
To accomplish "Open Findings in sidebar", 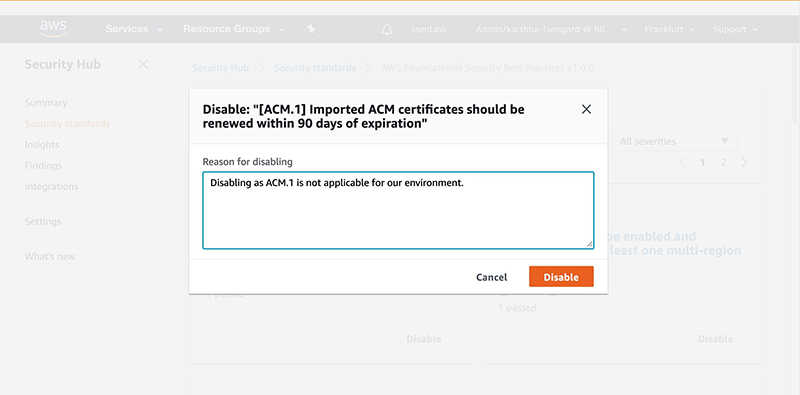I will (43, 165).
